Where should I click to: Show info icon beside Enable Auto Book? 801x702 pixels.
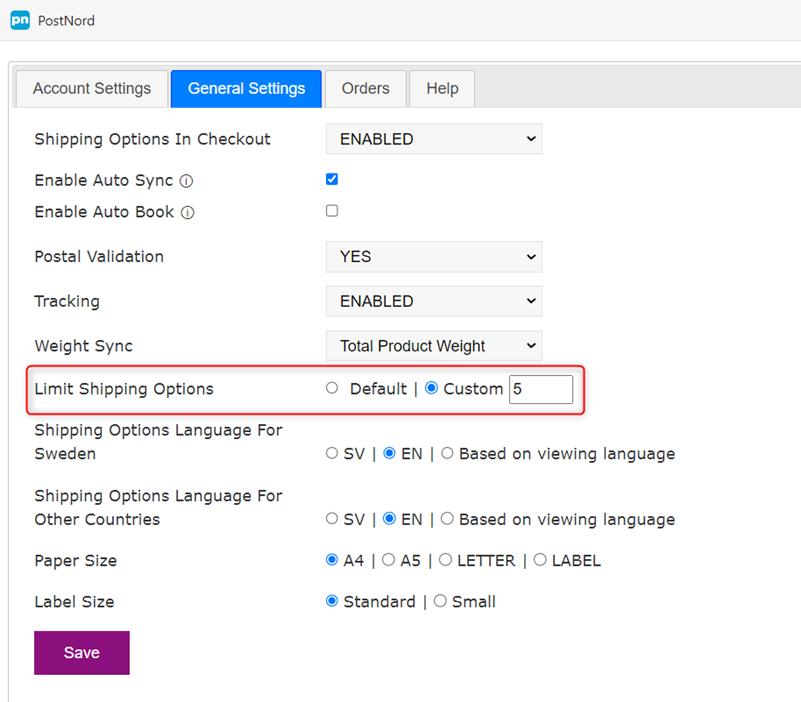[187, 213]
